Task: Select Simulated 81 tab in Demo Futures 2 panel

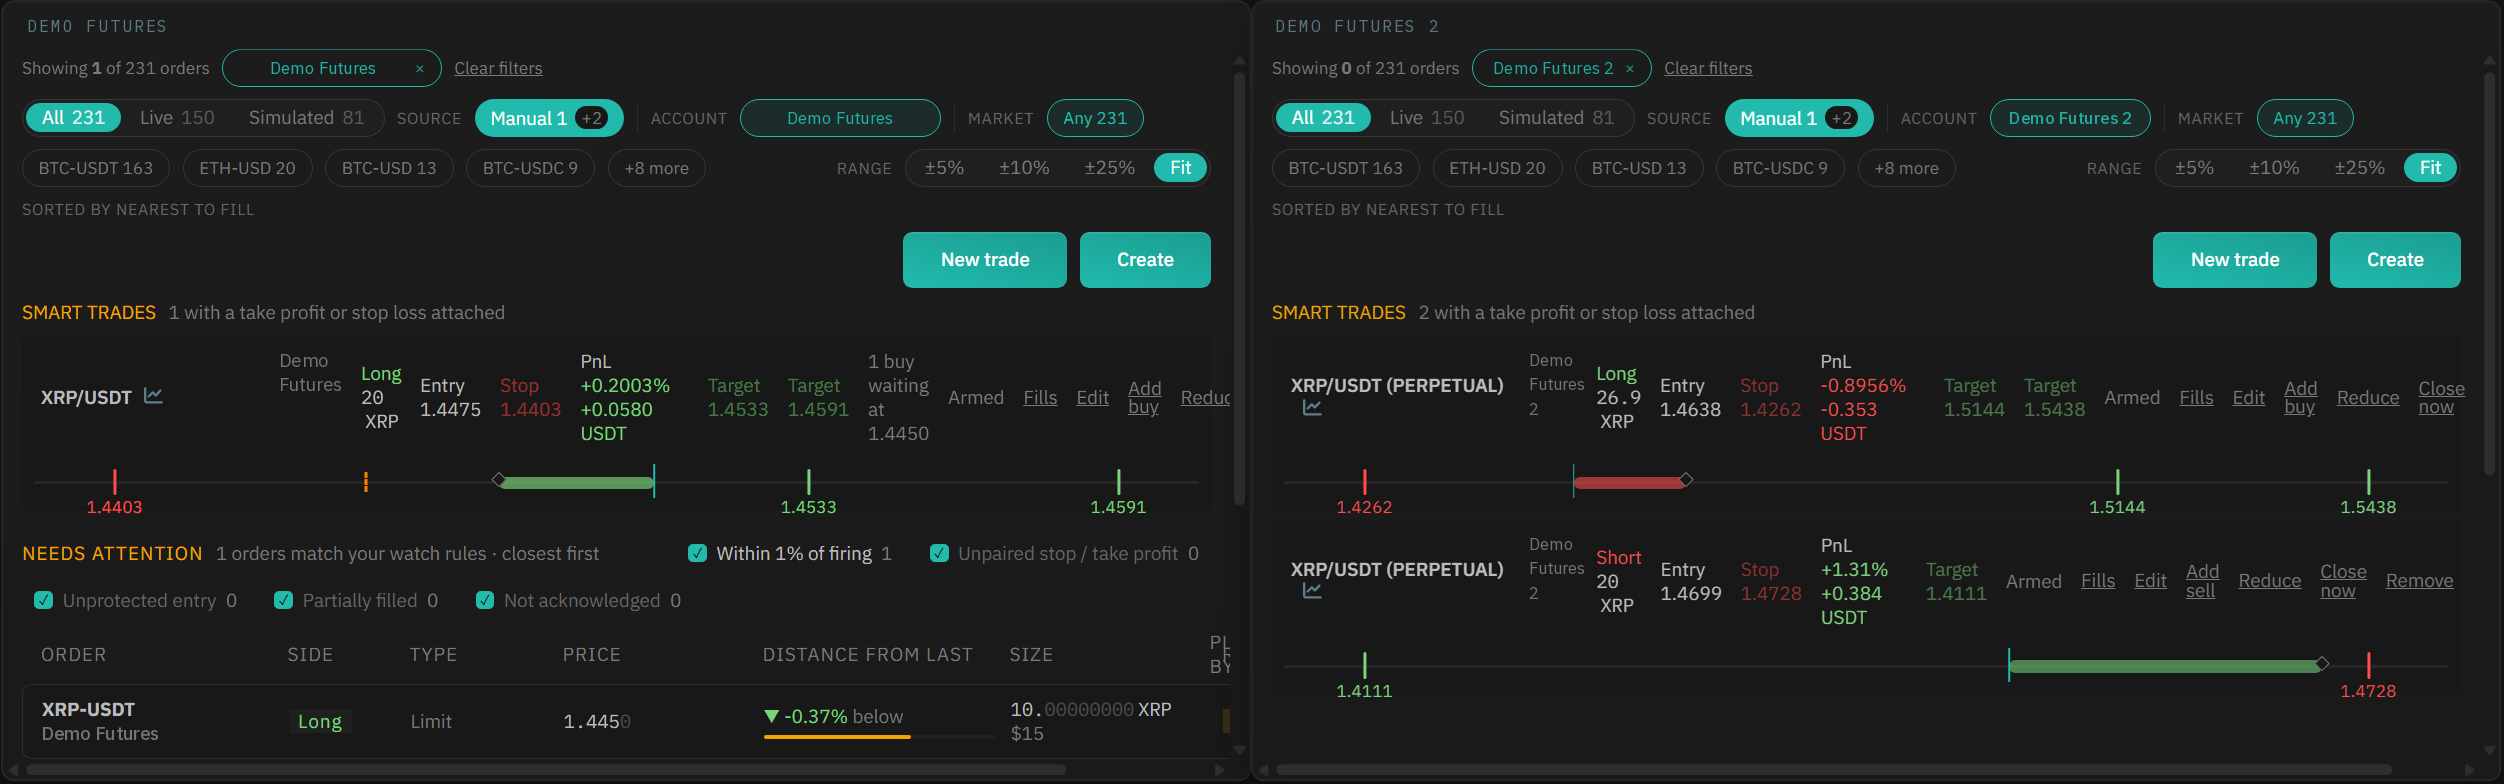Action: point(1556,118)
